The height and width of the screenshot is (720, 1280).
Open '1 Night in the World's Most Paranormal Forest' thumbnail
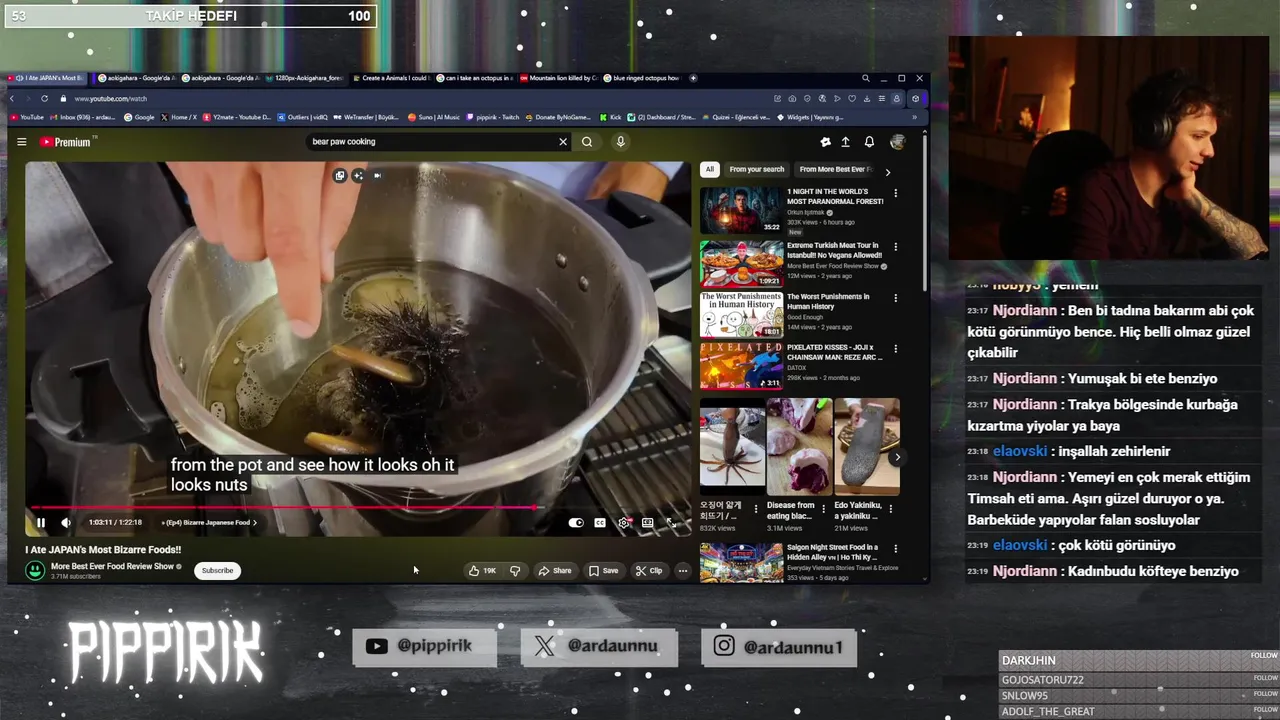(x=741, y=210)
